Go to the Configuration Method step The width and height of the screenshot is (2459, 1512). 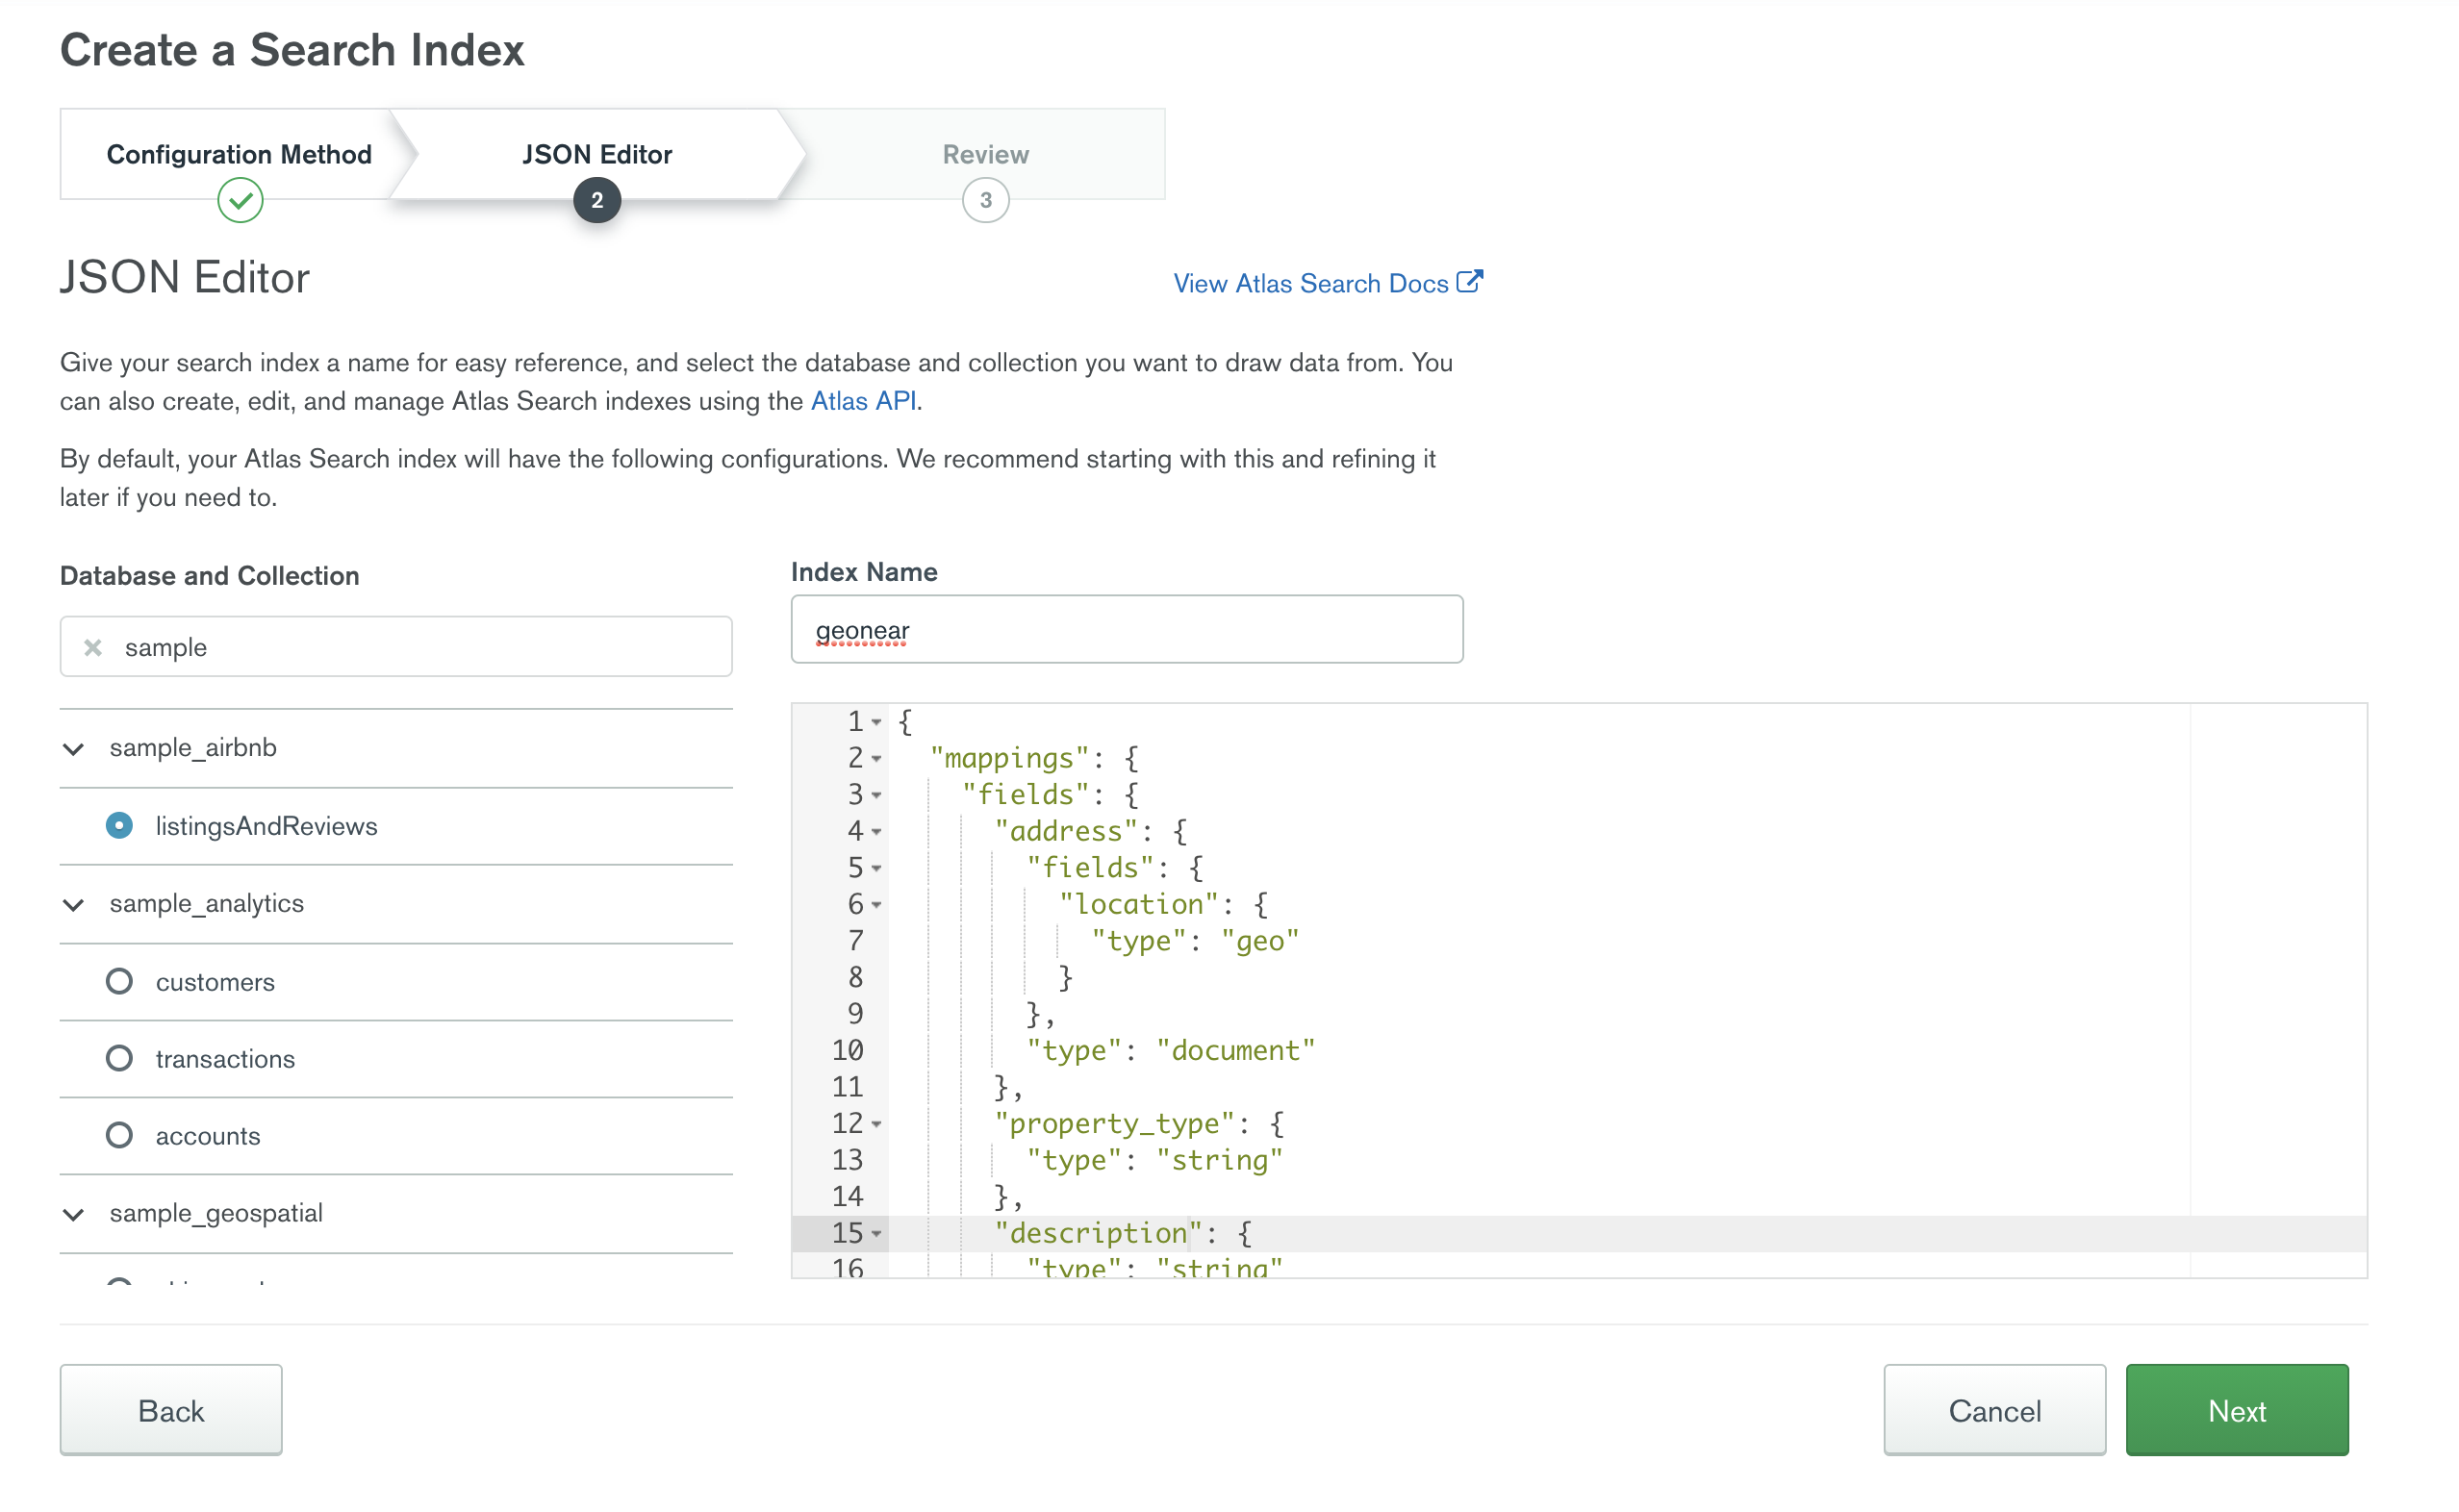click(239, 154)
